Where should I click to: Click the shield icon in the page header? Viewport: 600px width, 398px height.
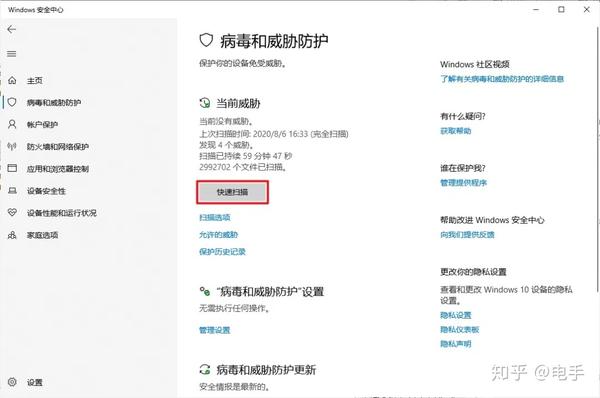click(x=206, y=40)
